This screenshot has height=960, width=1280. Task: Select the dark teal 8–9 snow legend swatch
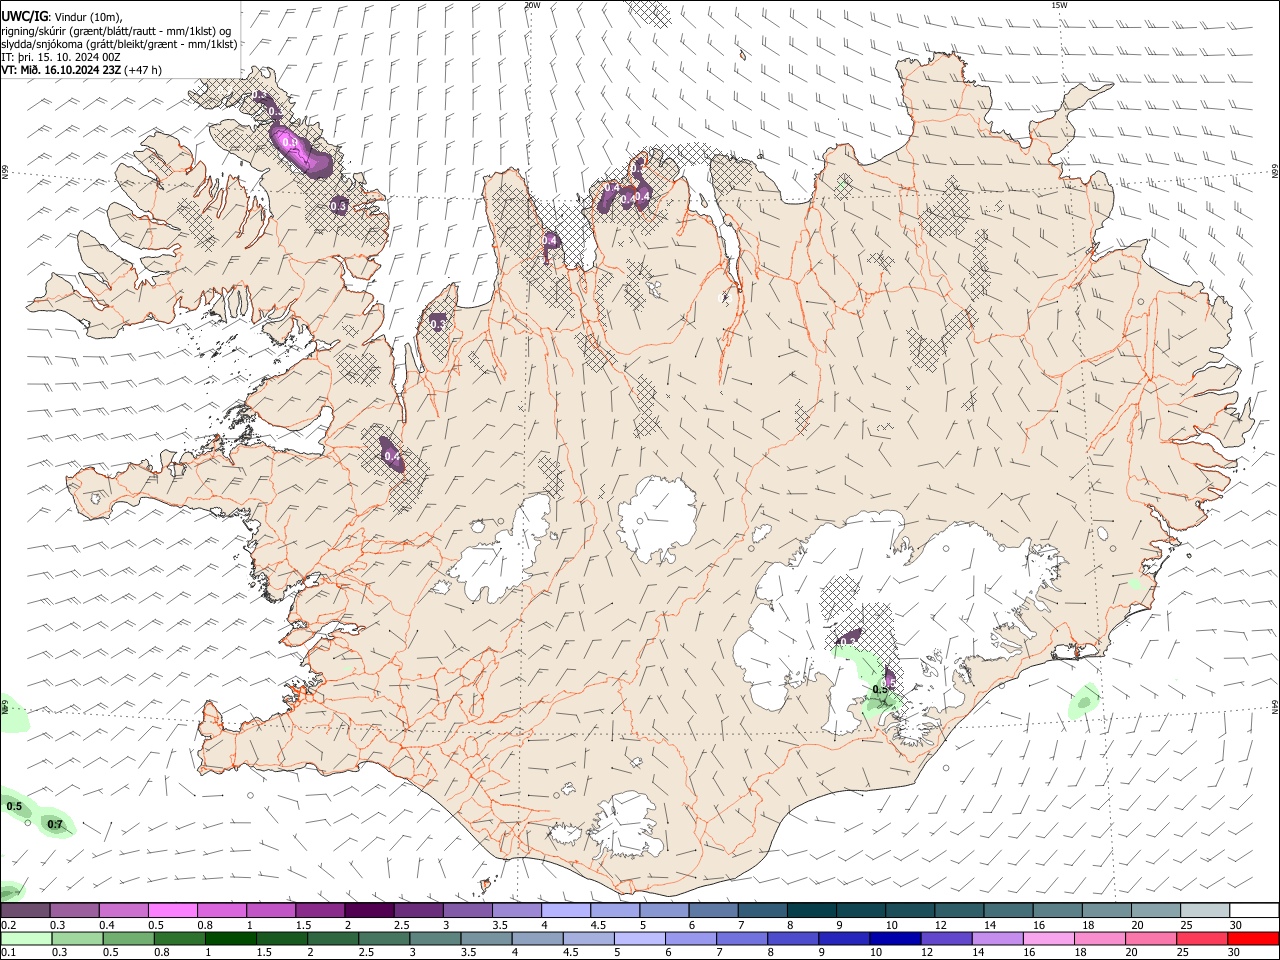click(811, 911)
